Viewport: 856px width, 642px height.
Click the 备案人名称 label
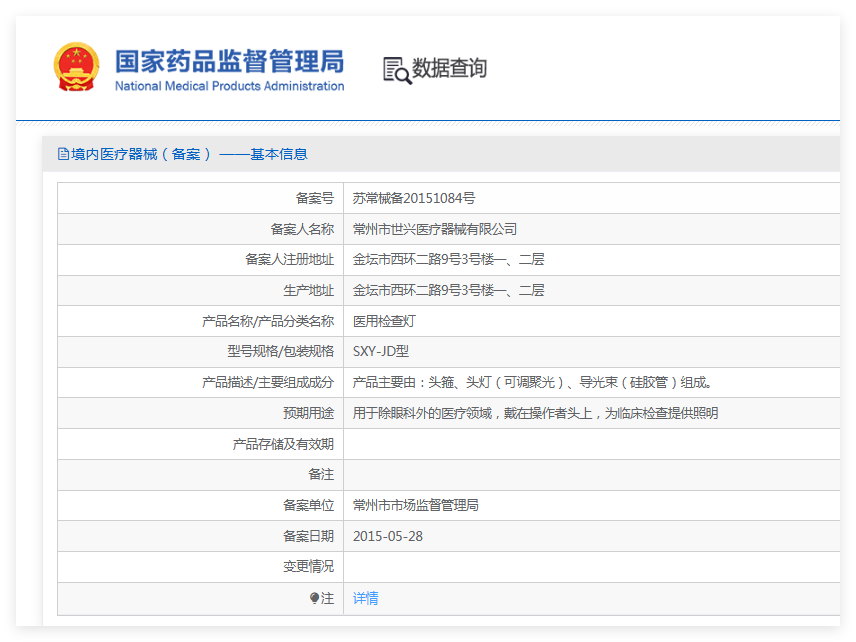(x=302, y=229)
